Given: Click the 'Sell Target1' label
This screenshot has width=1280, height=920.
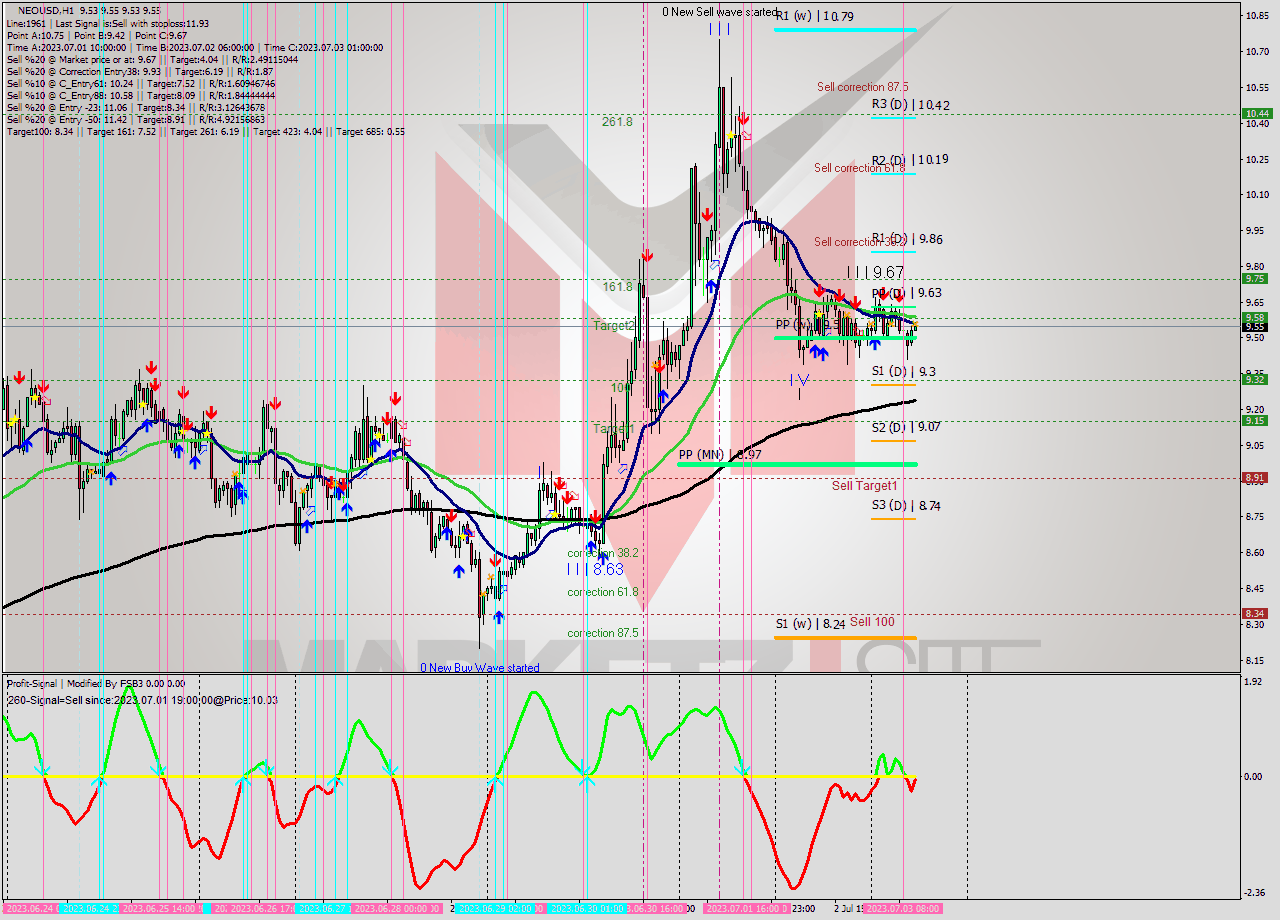Looking at the screenshot, I should tap(864, 486).
